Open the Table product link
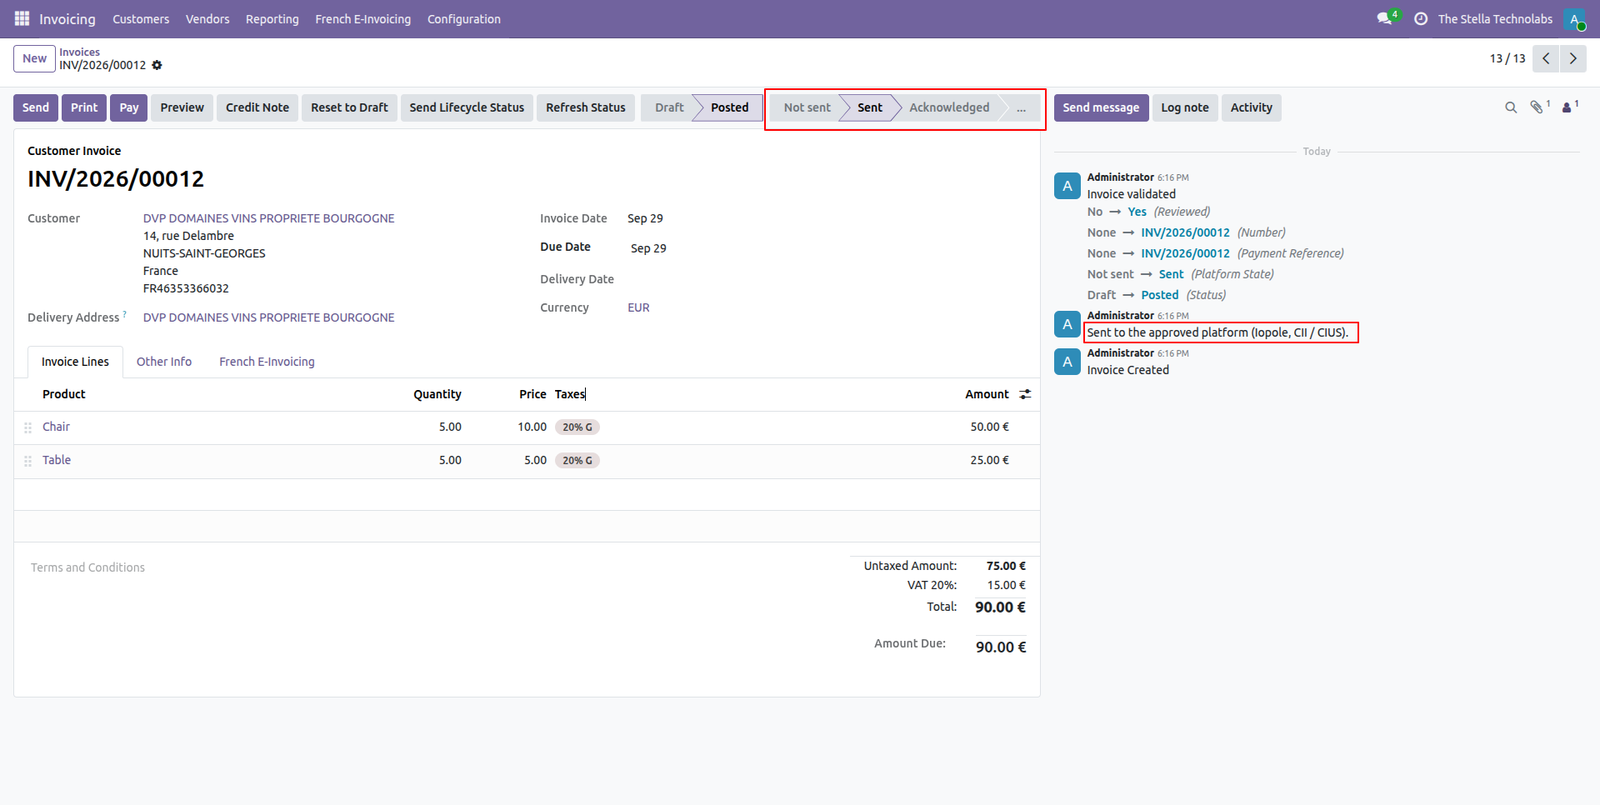1600x805 pixels. (x=57, y=460)
